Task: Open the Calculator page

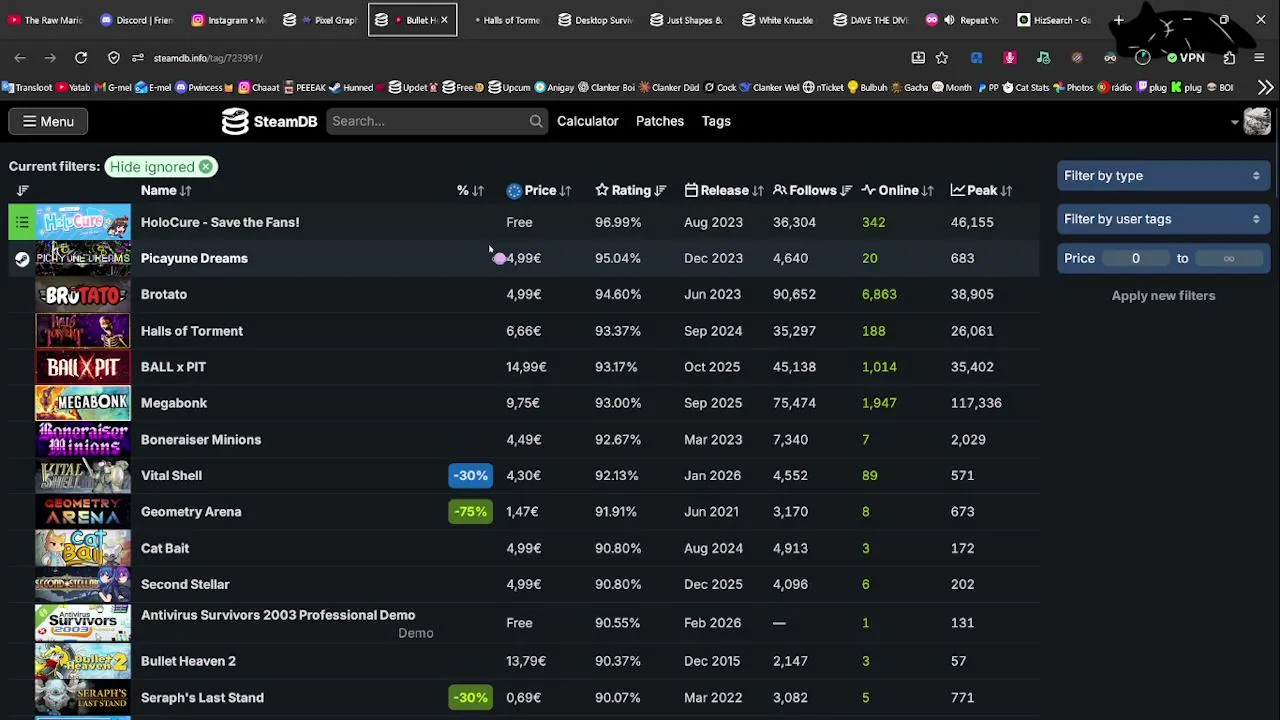Action: [x=588, y=122]
